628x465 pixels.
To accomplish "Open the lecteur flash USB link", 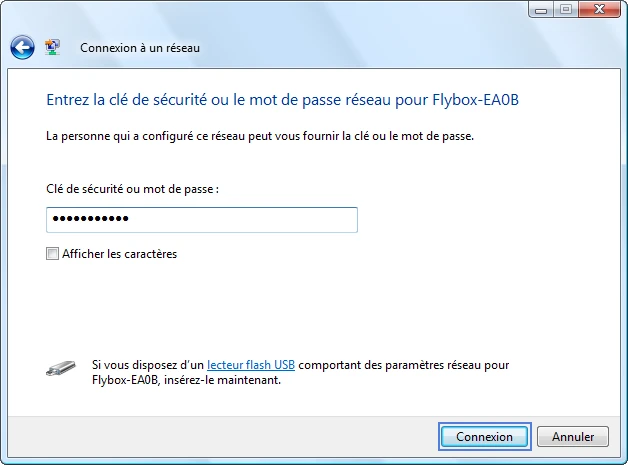I will [x=251, y=365].
